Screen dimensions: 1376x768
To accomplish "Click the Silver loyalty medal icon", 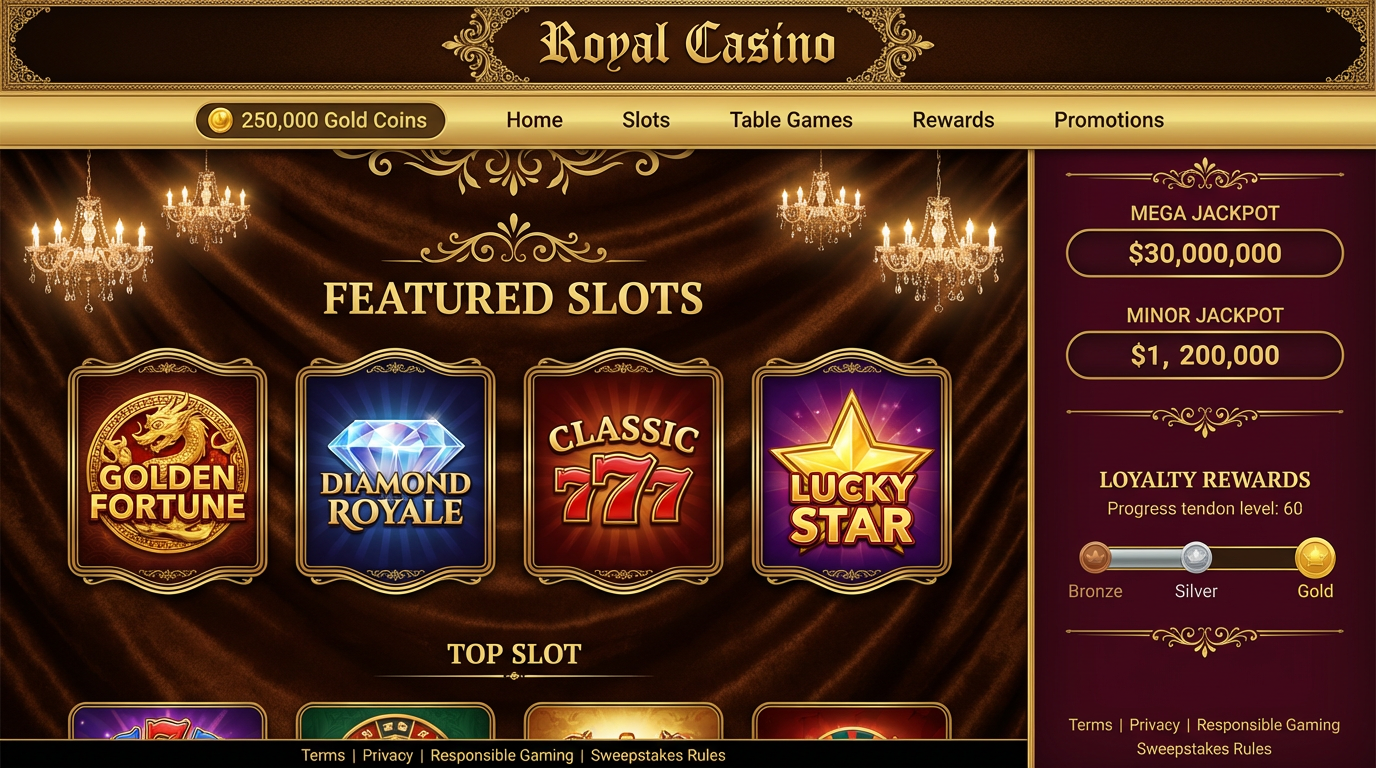I will tap(1196, 557).
